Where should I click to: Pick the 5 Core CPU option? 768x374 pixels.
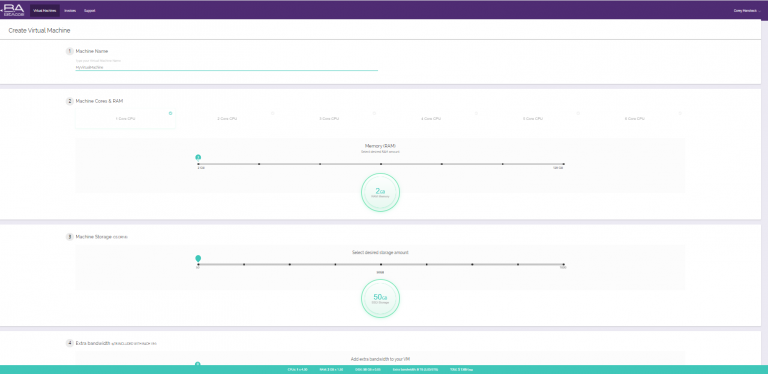(x=533, y=119)
